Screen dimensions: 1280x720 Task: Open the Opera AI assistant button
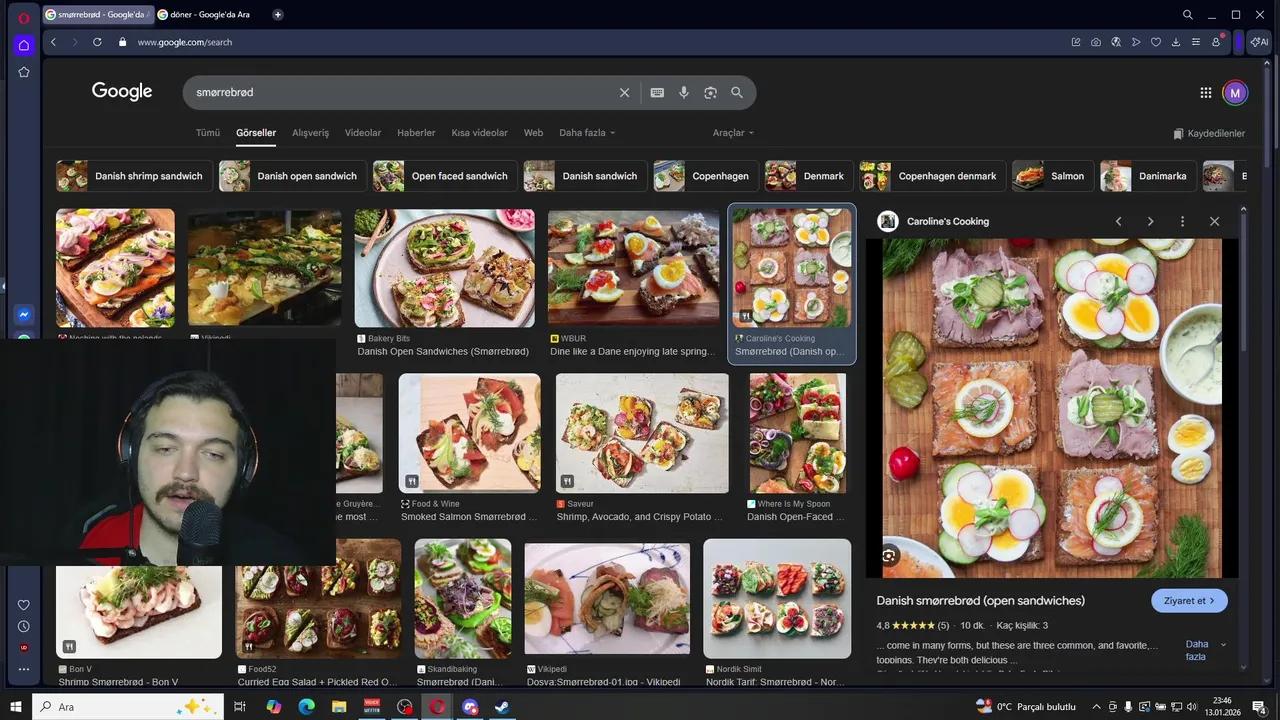pos(1259,42)
